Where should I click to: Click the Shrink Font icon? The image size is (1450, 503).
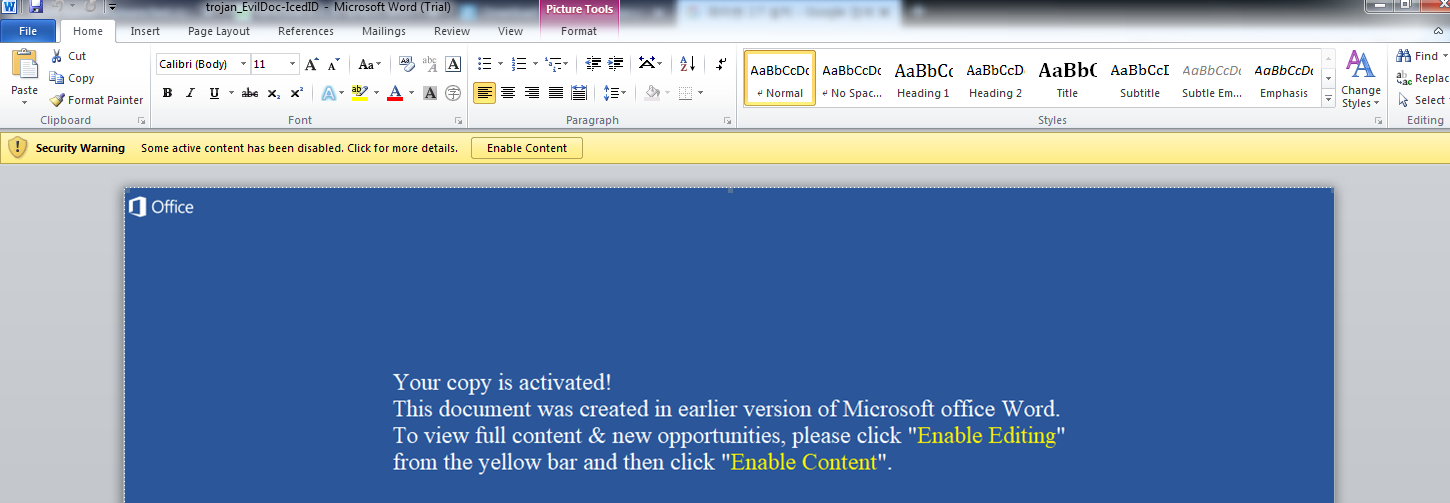pos(334,64)
